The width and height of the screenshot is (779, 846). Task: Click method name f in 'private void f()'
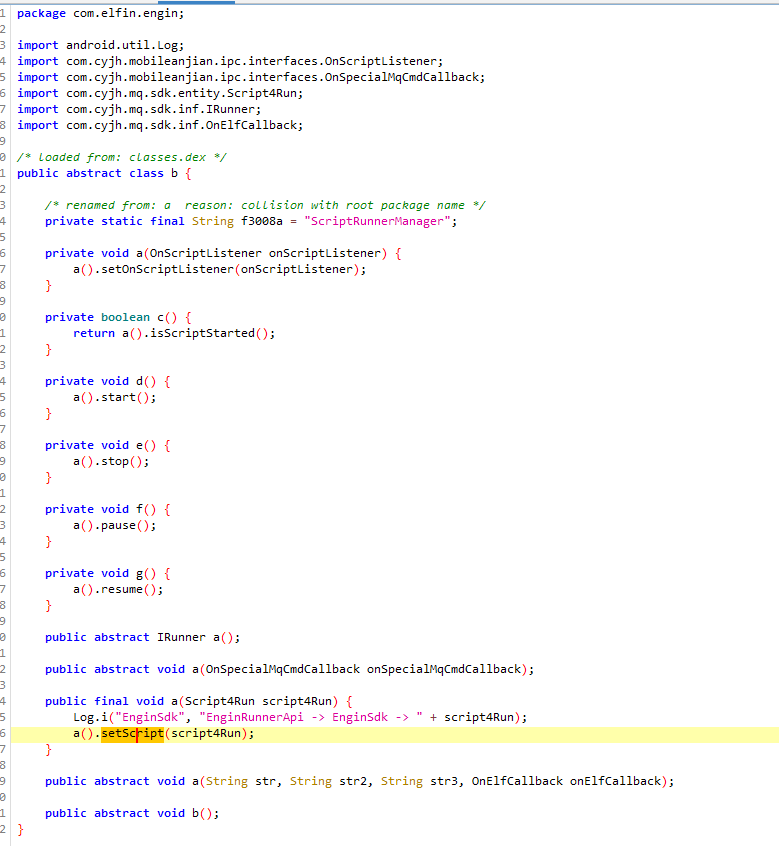(139, 509)
